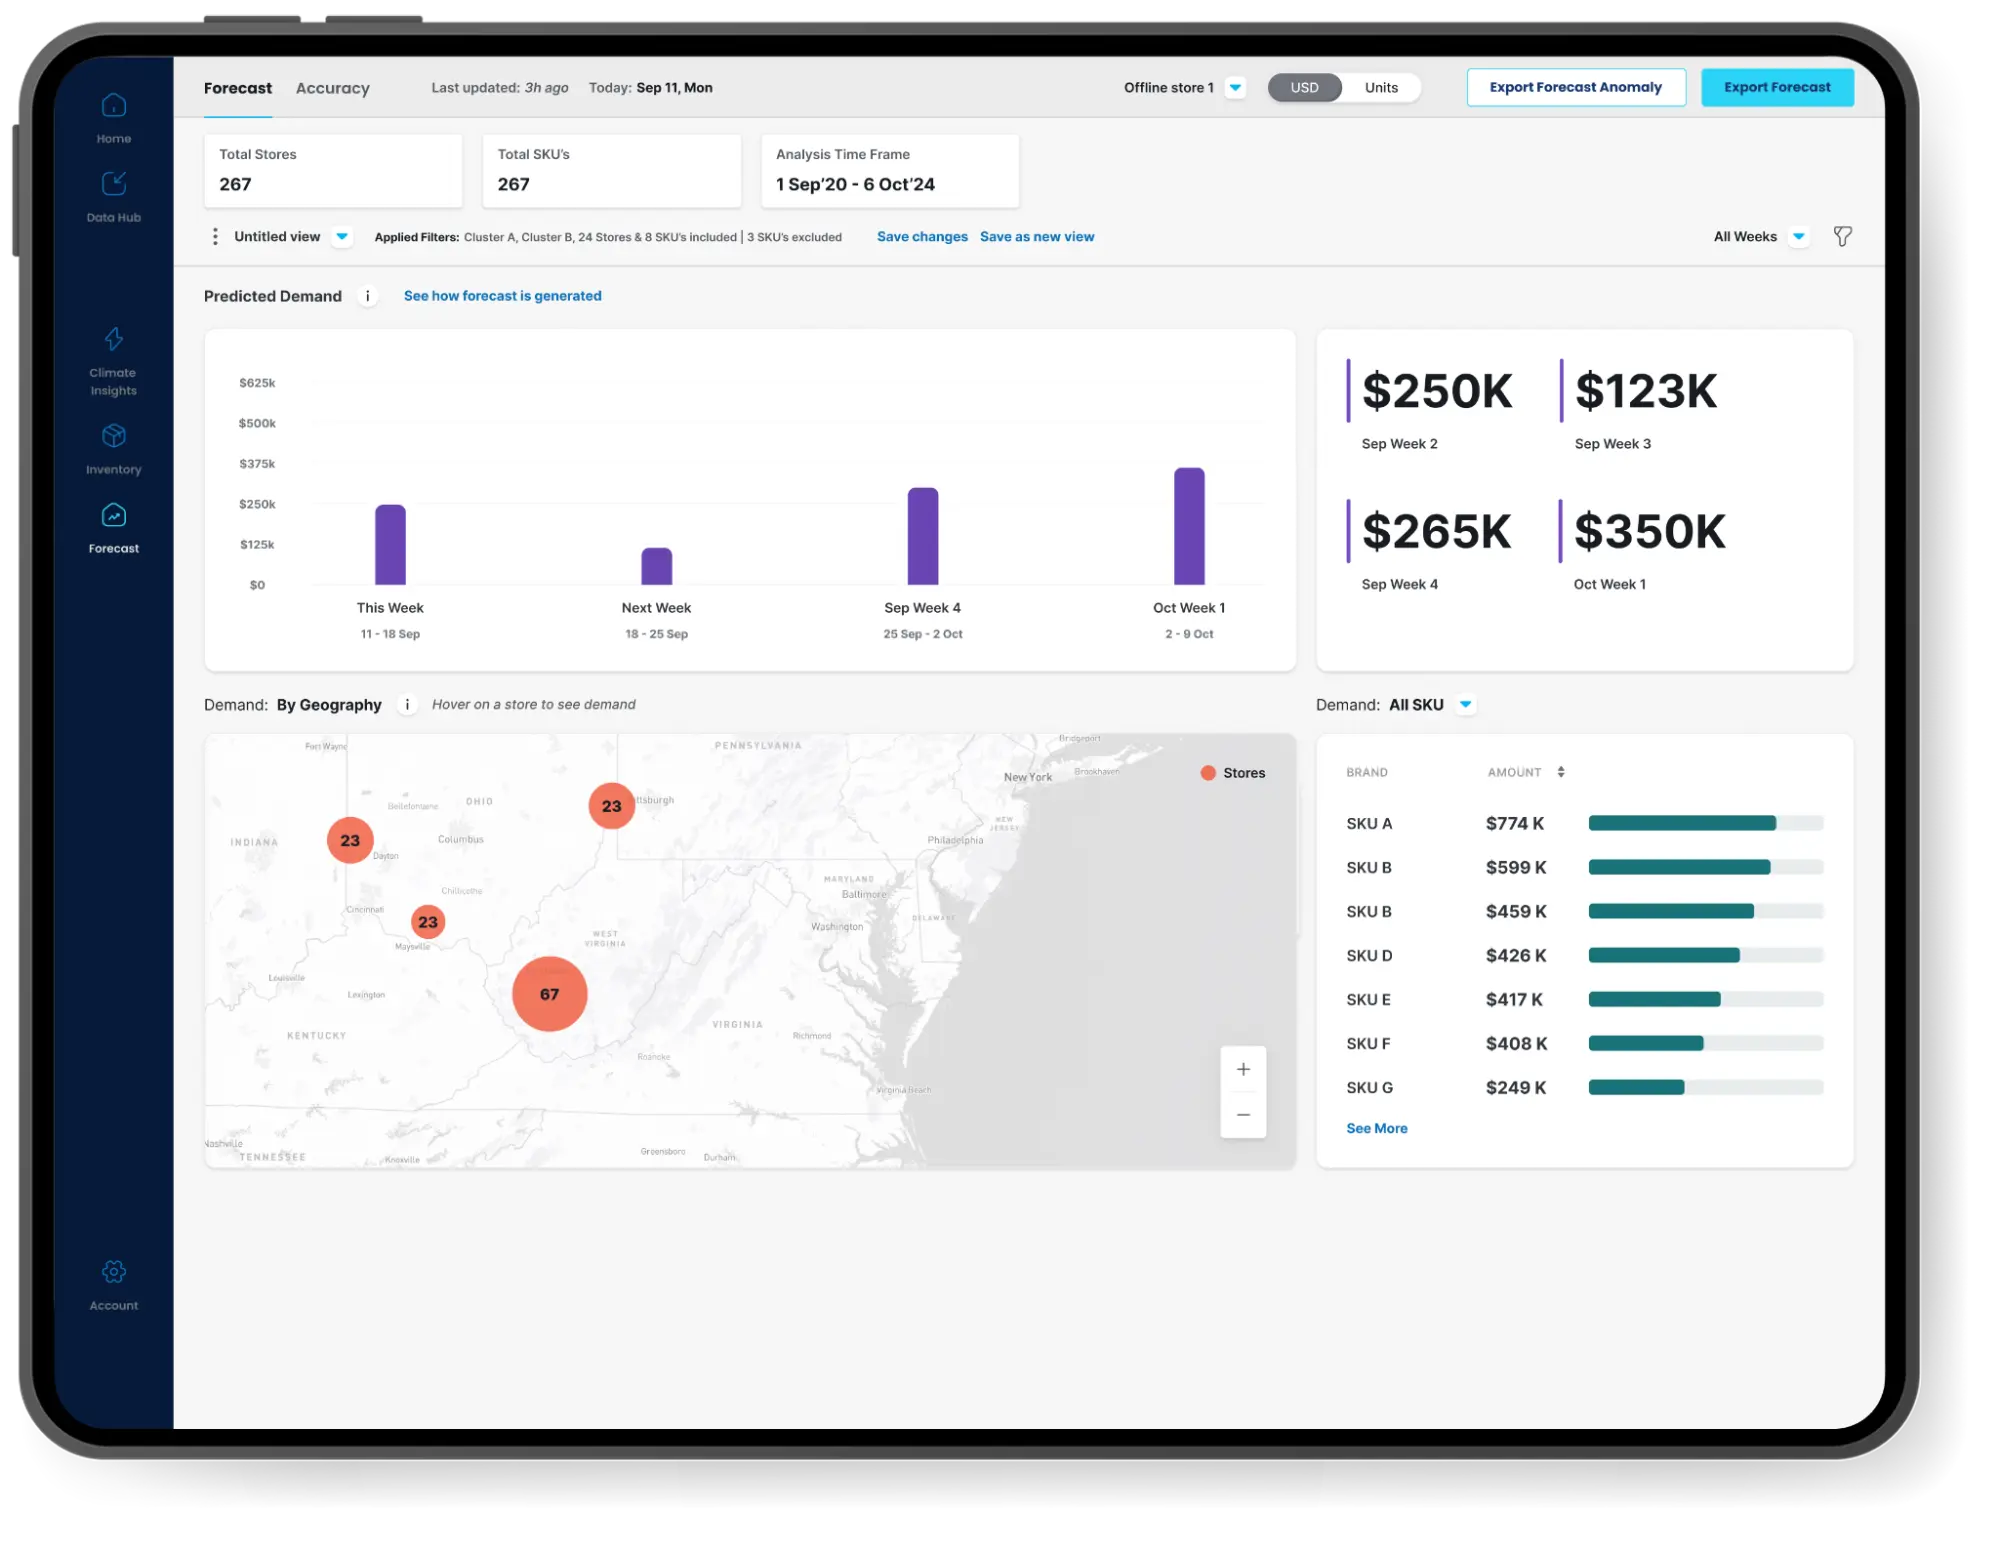
Task: Open the Data Hub sidebar icon
Action: coord(114,184)
